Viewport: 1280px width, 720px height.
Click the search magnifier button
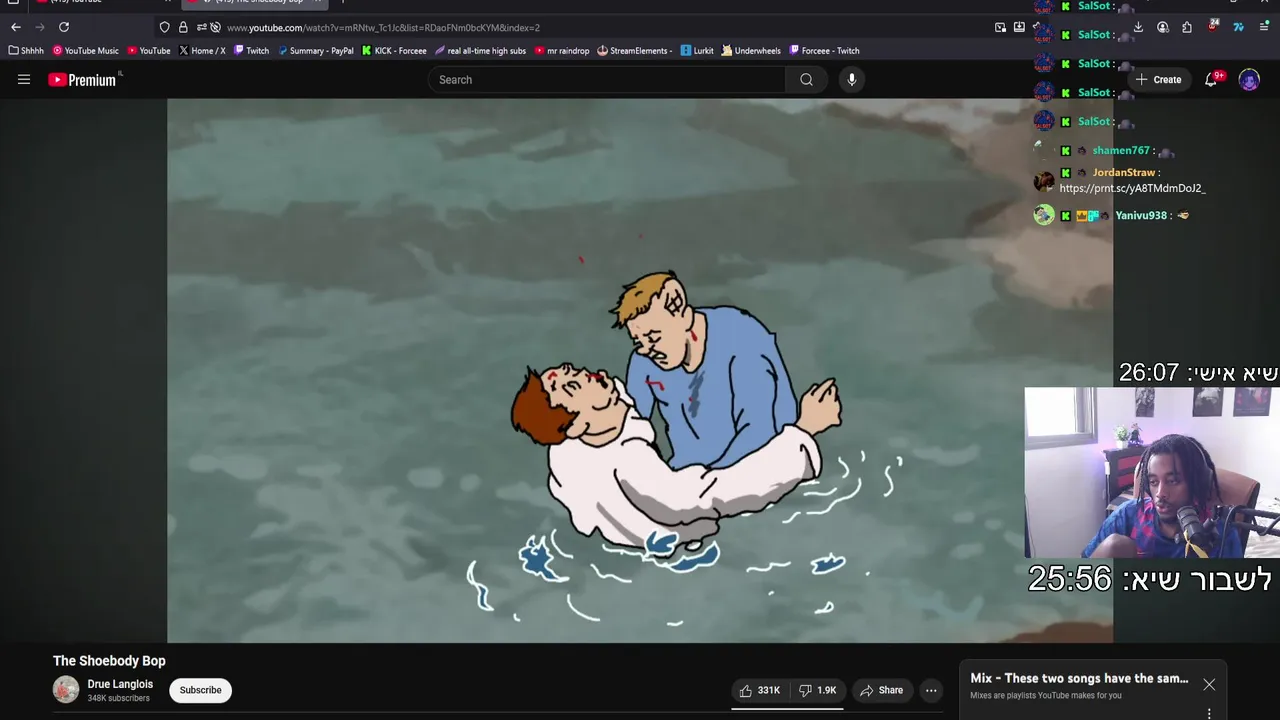coord(806,80)
